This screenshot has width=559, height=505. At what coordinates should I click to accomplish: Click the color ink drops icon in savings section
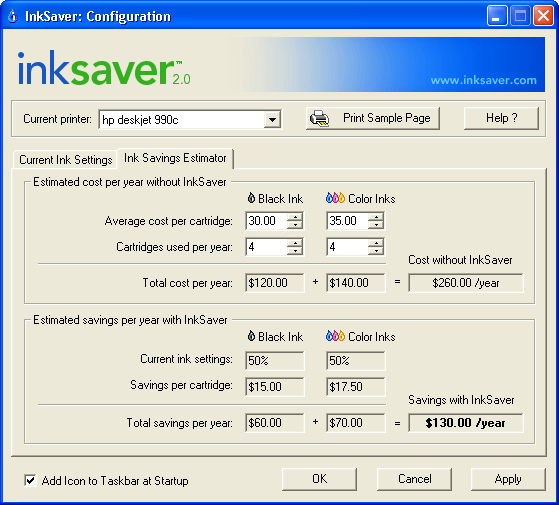[335, 336]
